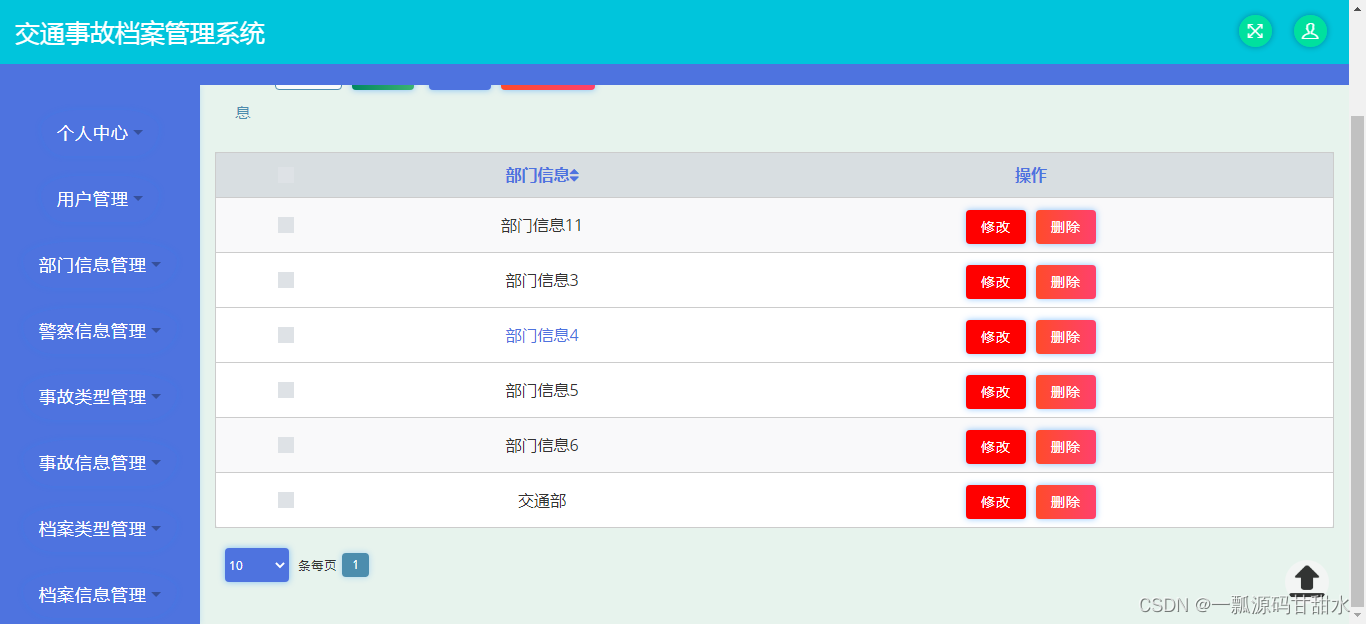Check the box for 部门信息11
Viewport: 1366px width, 624px height.
(286, 225)
